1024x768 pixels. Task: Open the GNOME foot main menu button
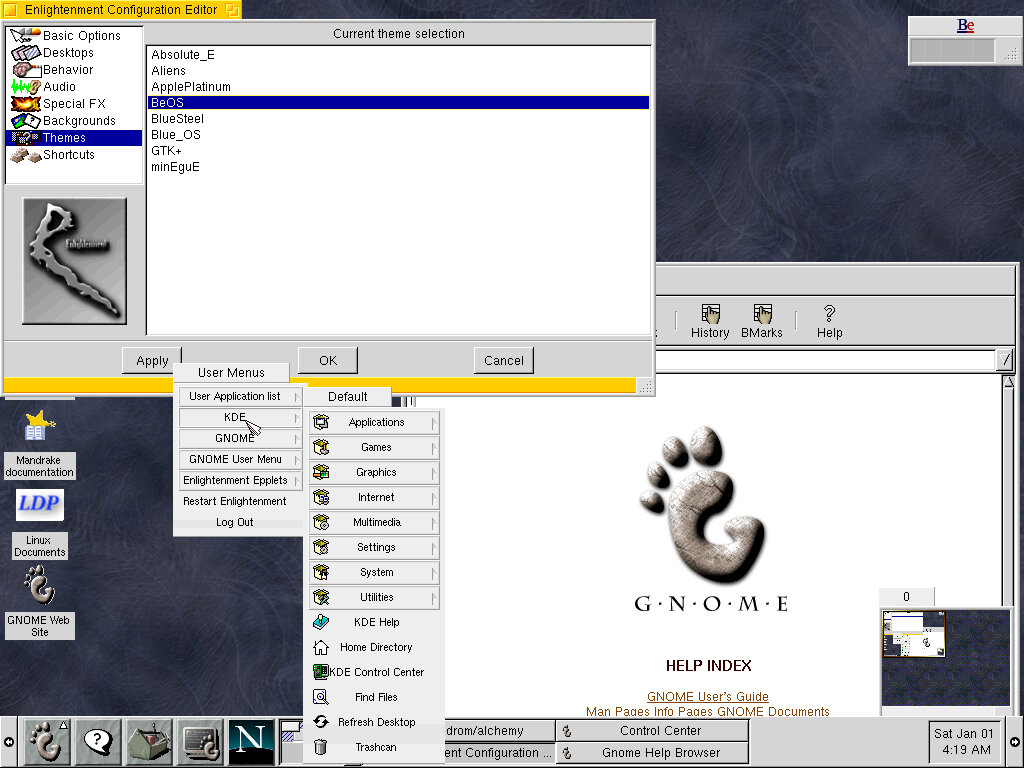click(x=46, y=742)
